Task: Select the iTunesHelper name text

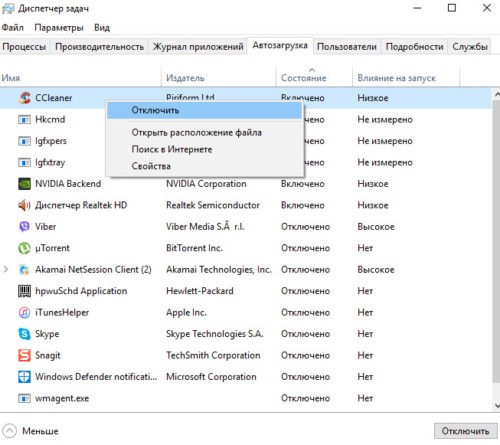Action: coord(62,313)
